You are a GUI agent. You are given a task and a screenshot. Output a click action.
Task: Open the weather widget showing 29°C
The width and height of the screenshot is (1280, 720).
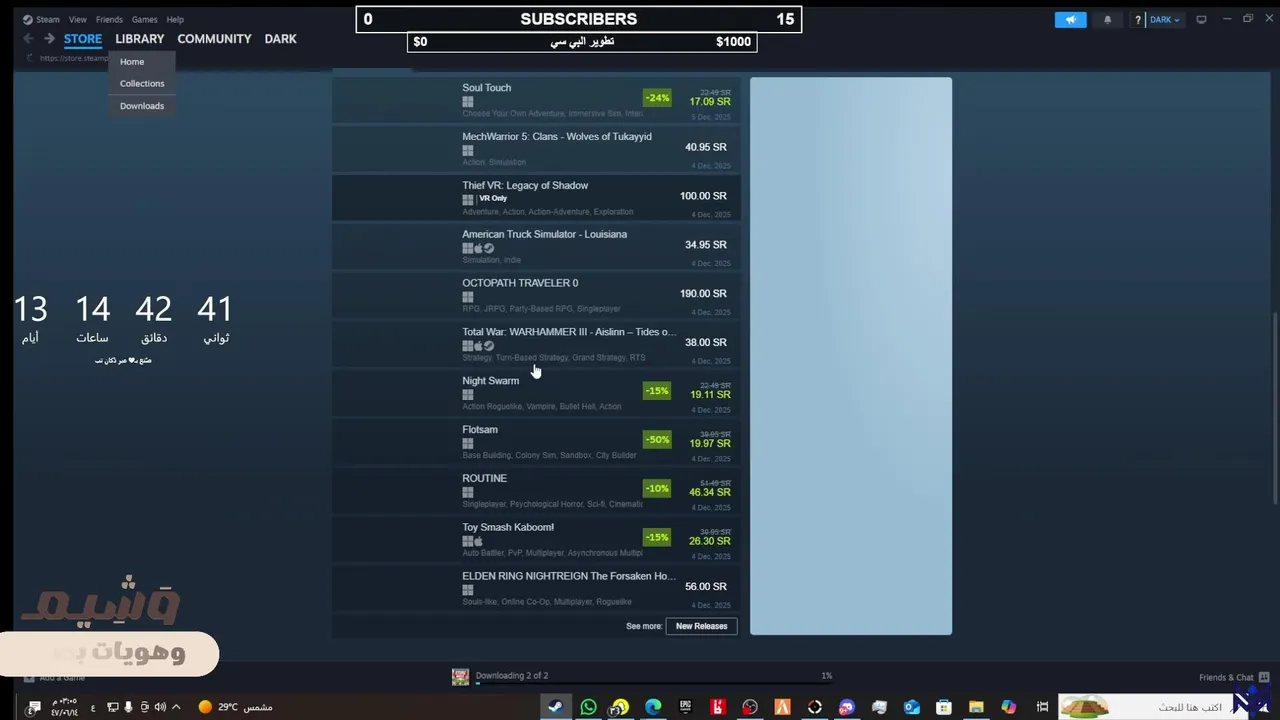(x=235, y=707)
